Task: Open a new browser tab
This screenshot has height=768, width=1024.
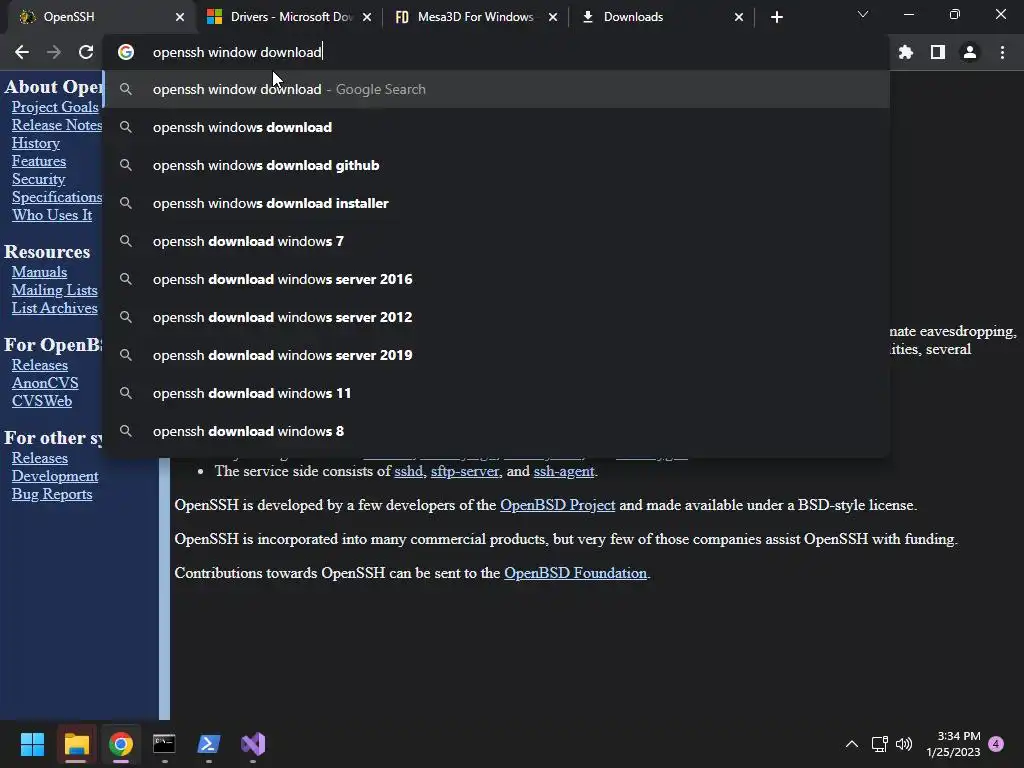Action: point(776,17)
